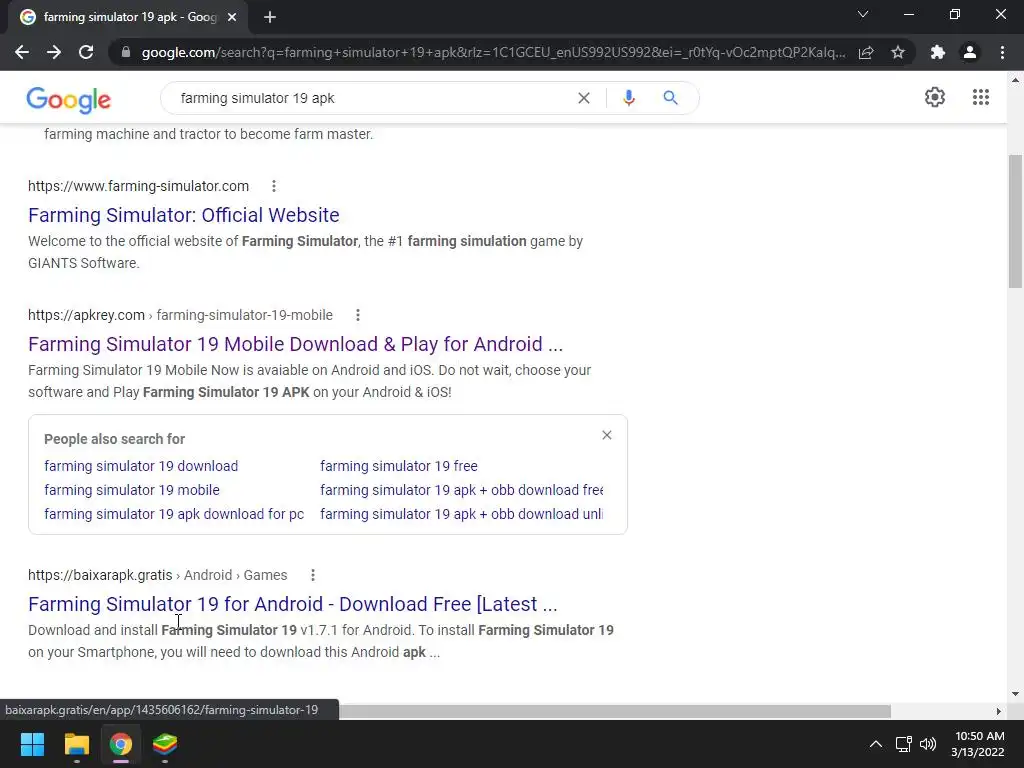The width and height of the screenshot is (1024, 768).
Task: Search farming simulator 19 apk + obb download free
Action: pos(462,490)
